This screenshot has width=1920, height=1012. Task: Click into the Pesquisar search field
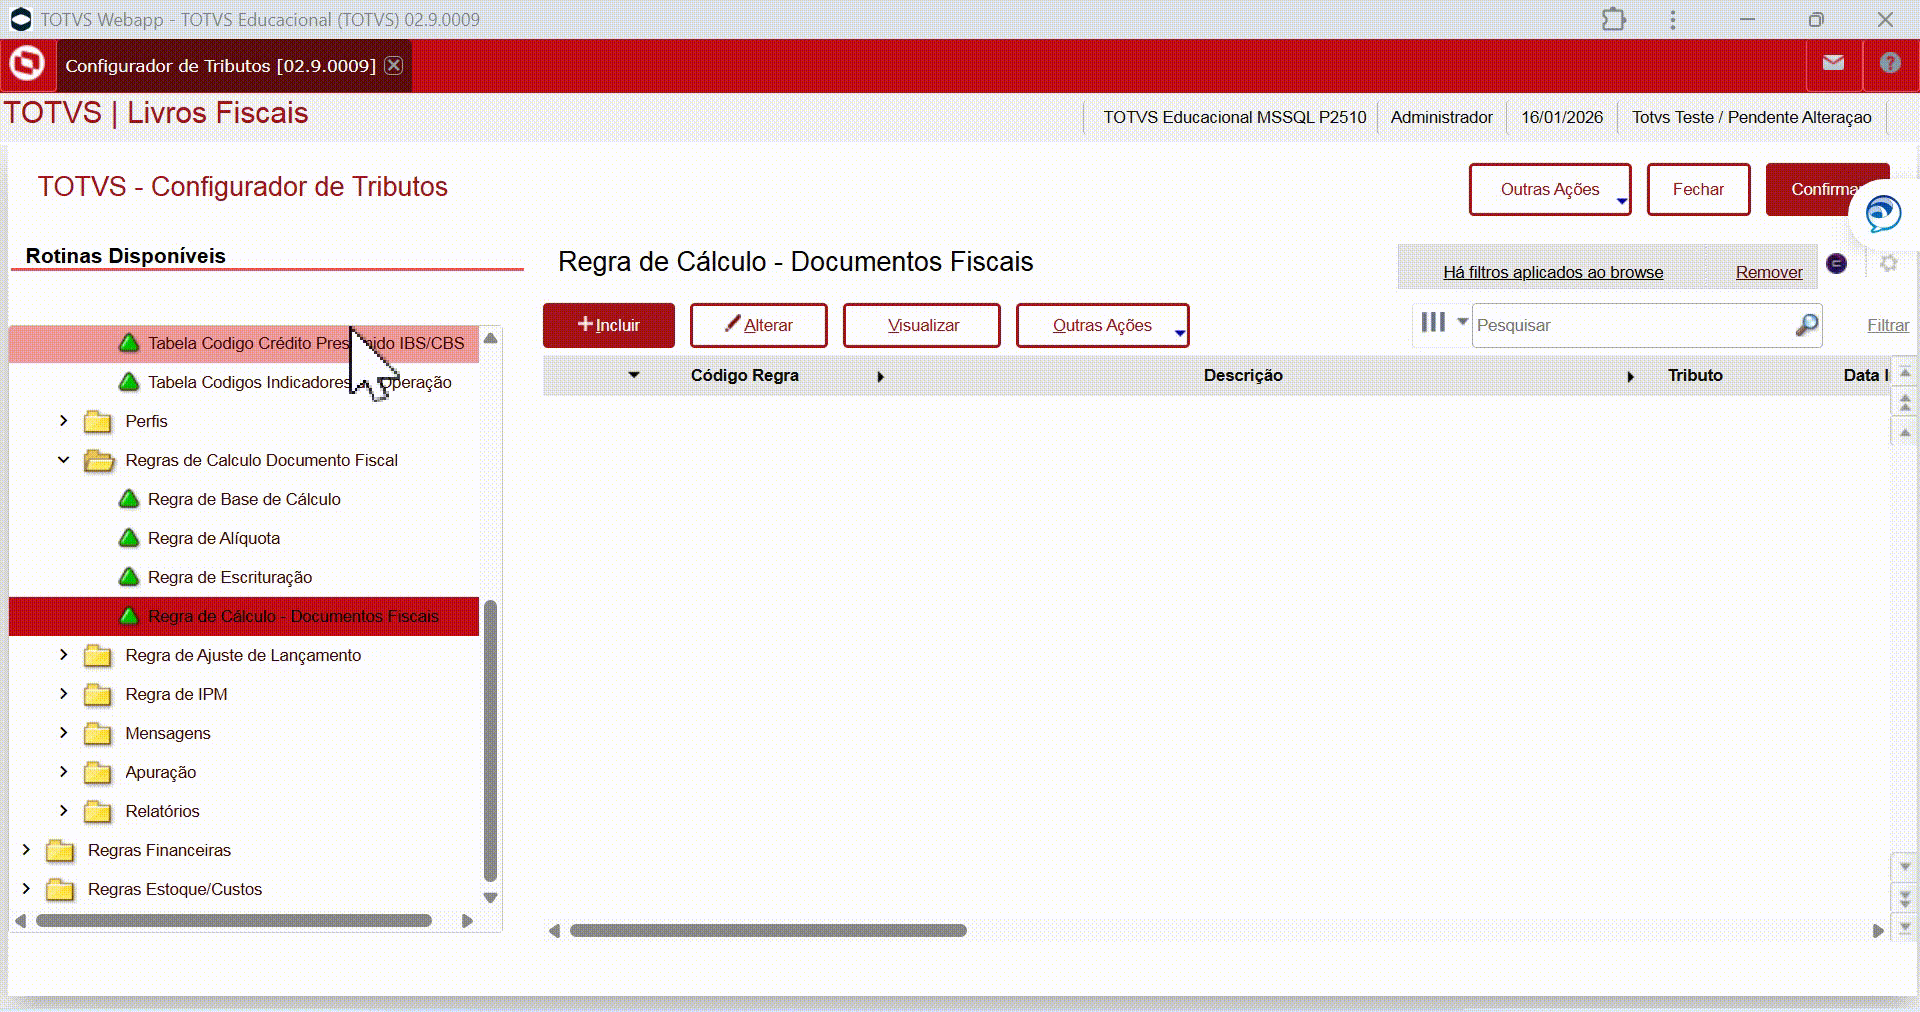pos(1634,325)
